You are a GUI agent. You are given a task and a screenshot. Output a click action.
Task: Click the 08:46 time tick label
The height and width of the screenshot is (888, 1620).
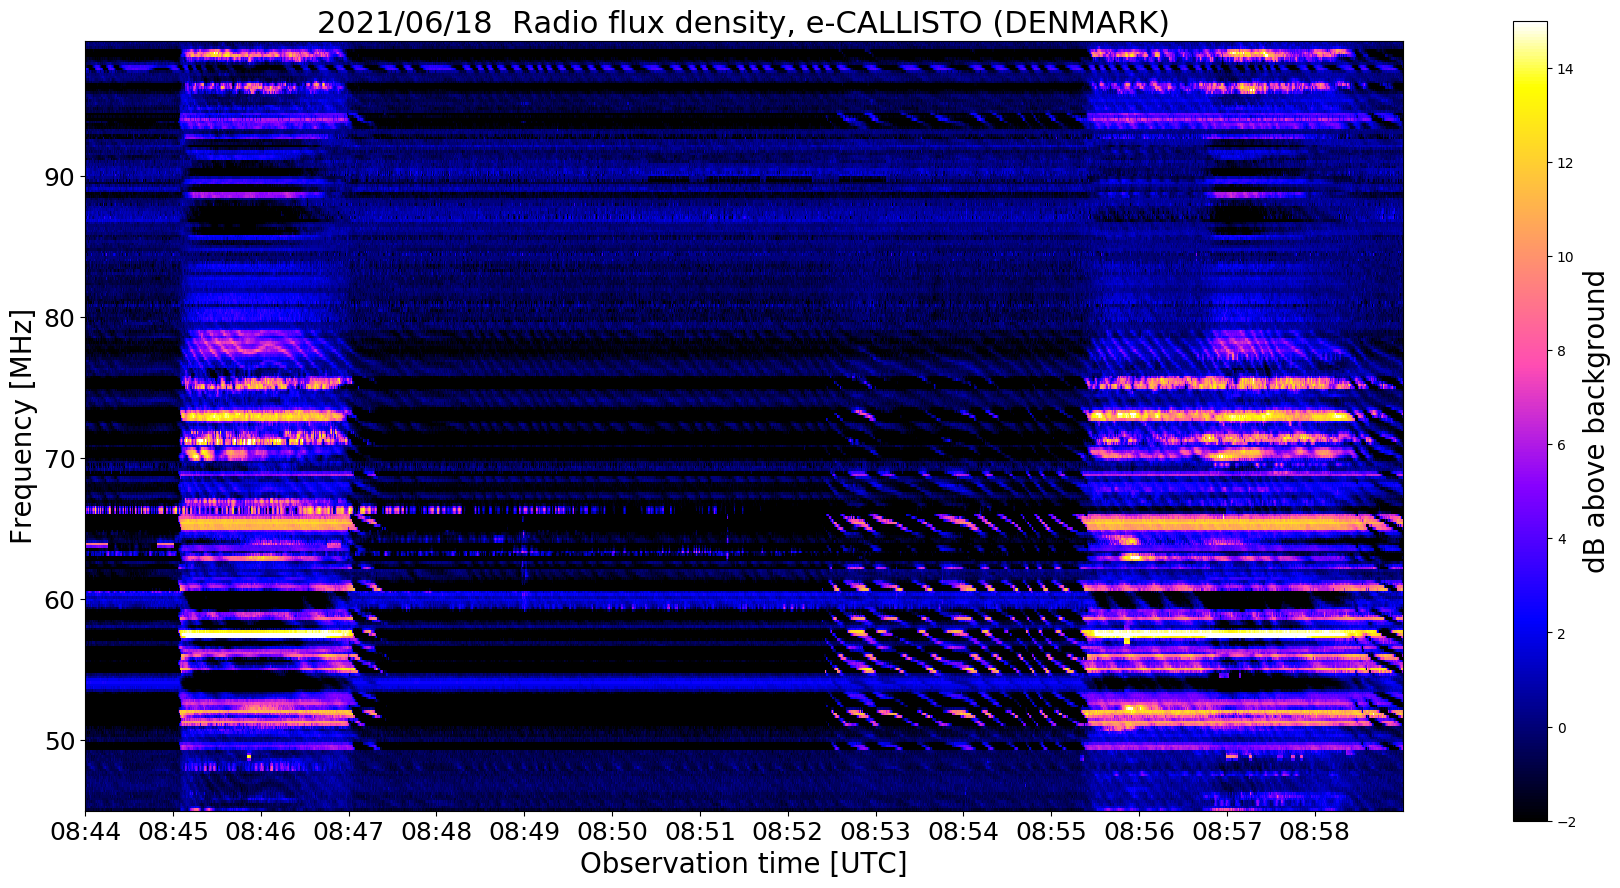(261, 831)
